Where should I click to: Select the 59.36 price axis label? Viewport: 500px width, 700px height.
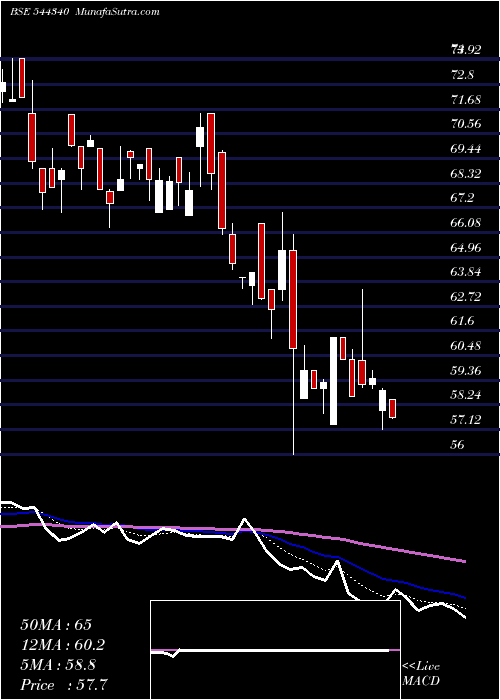[467, 371]
